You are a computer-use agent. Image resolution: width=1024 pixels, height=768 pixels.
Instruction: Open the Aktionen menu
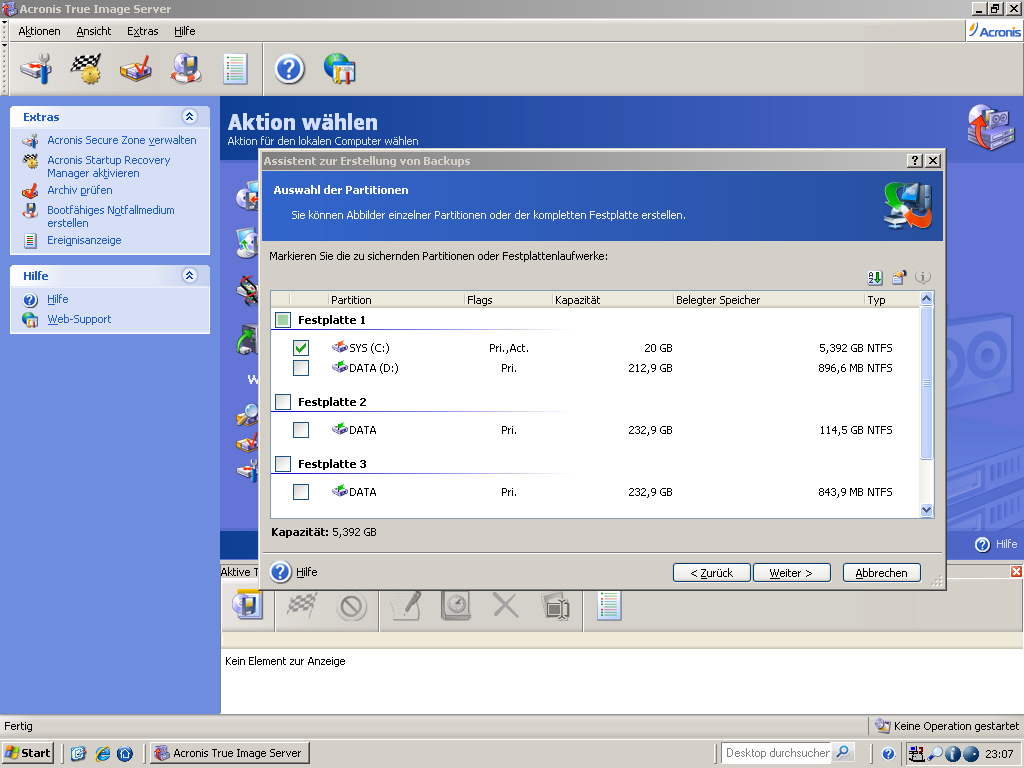pyautogui.click(x=39, y=31)
